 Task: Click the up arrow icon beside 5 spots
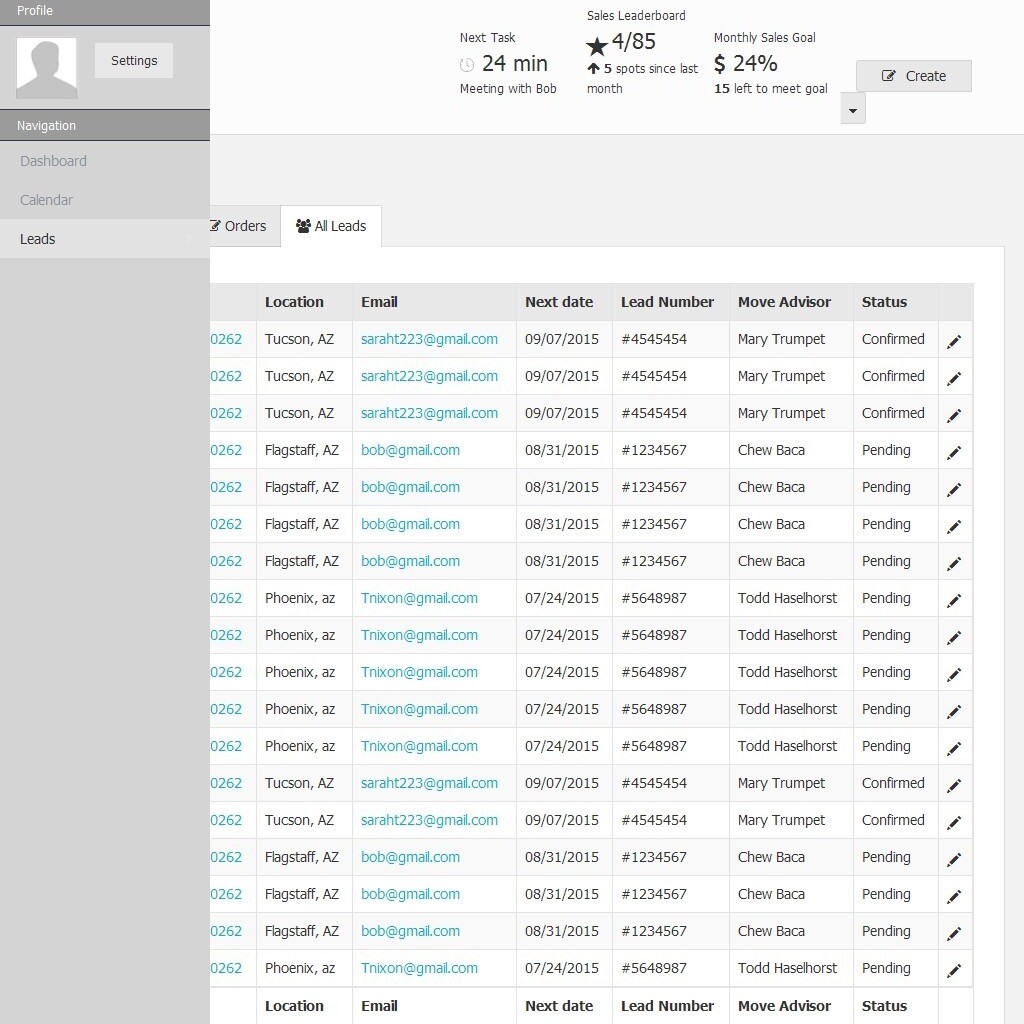click(593, 69)
